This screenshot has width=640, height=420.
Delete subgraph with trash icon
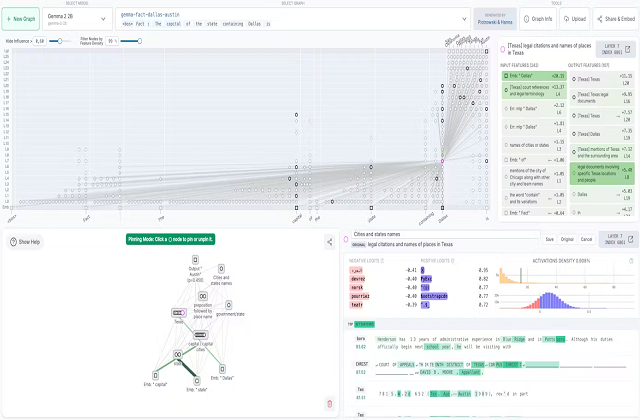[x=330, y=404]
